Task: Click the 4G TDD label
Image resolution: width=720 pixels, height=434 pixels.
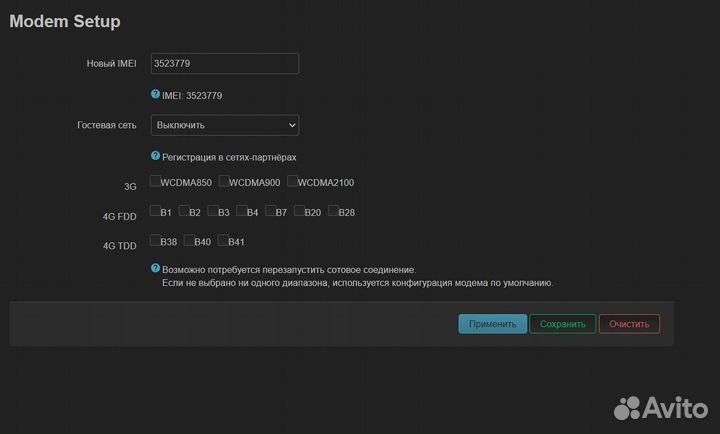Action: tap(119, 246)
